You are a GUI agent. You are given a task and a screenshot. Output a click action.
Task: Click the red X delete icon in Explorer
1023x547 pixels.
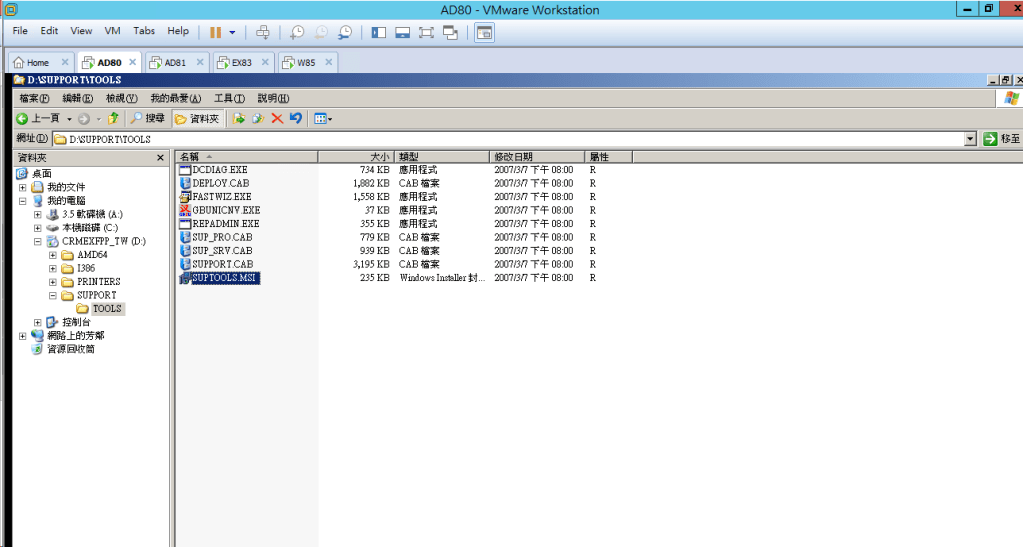point(277,118)
